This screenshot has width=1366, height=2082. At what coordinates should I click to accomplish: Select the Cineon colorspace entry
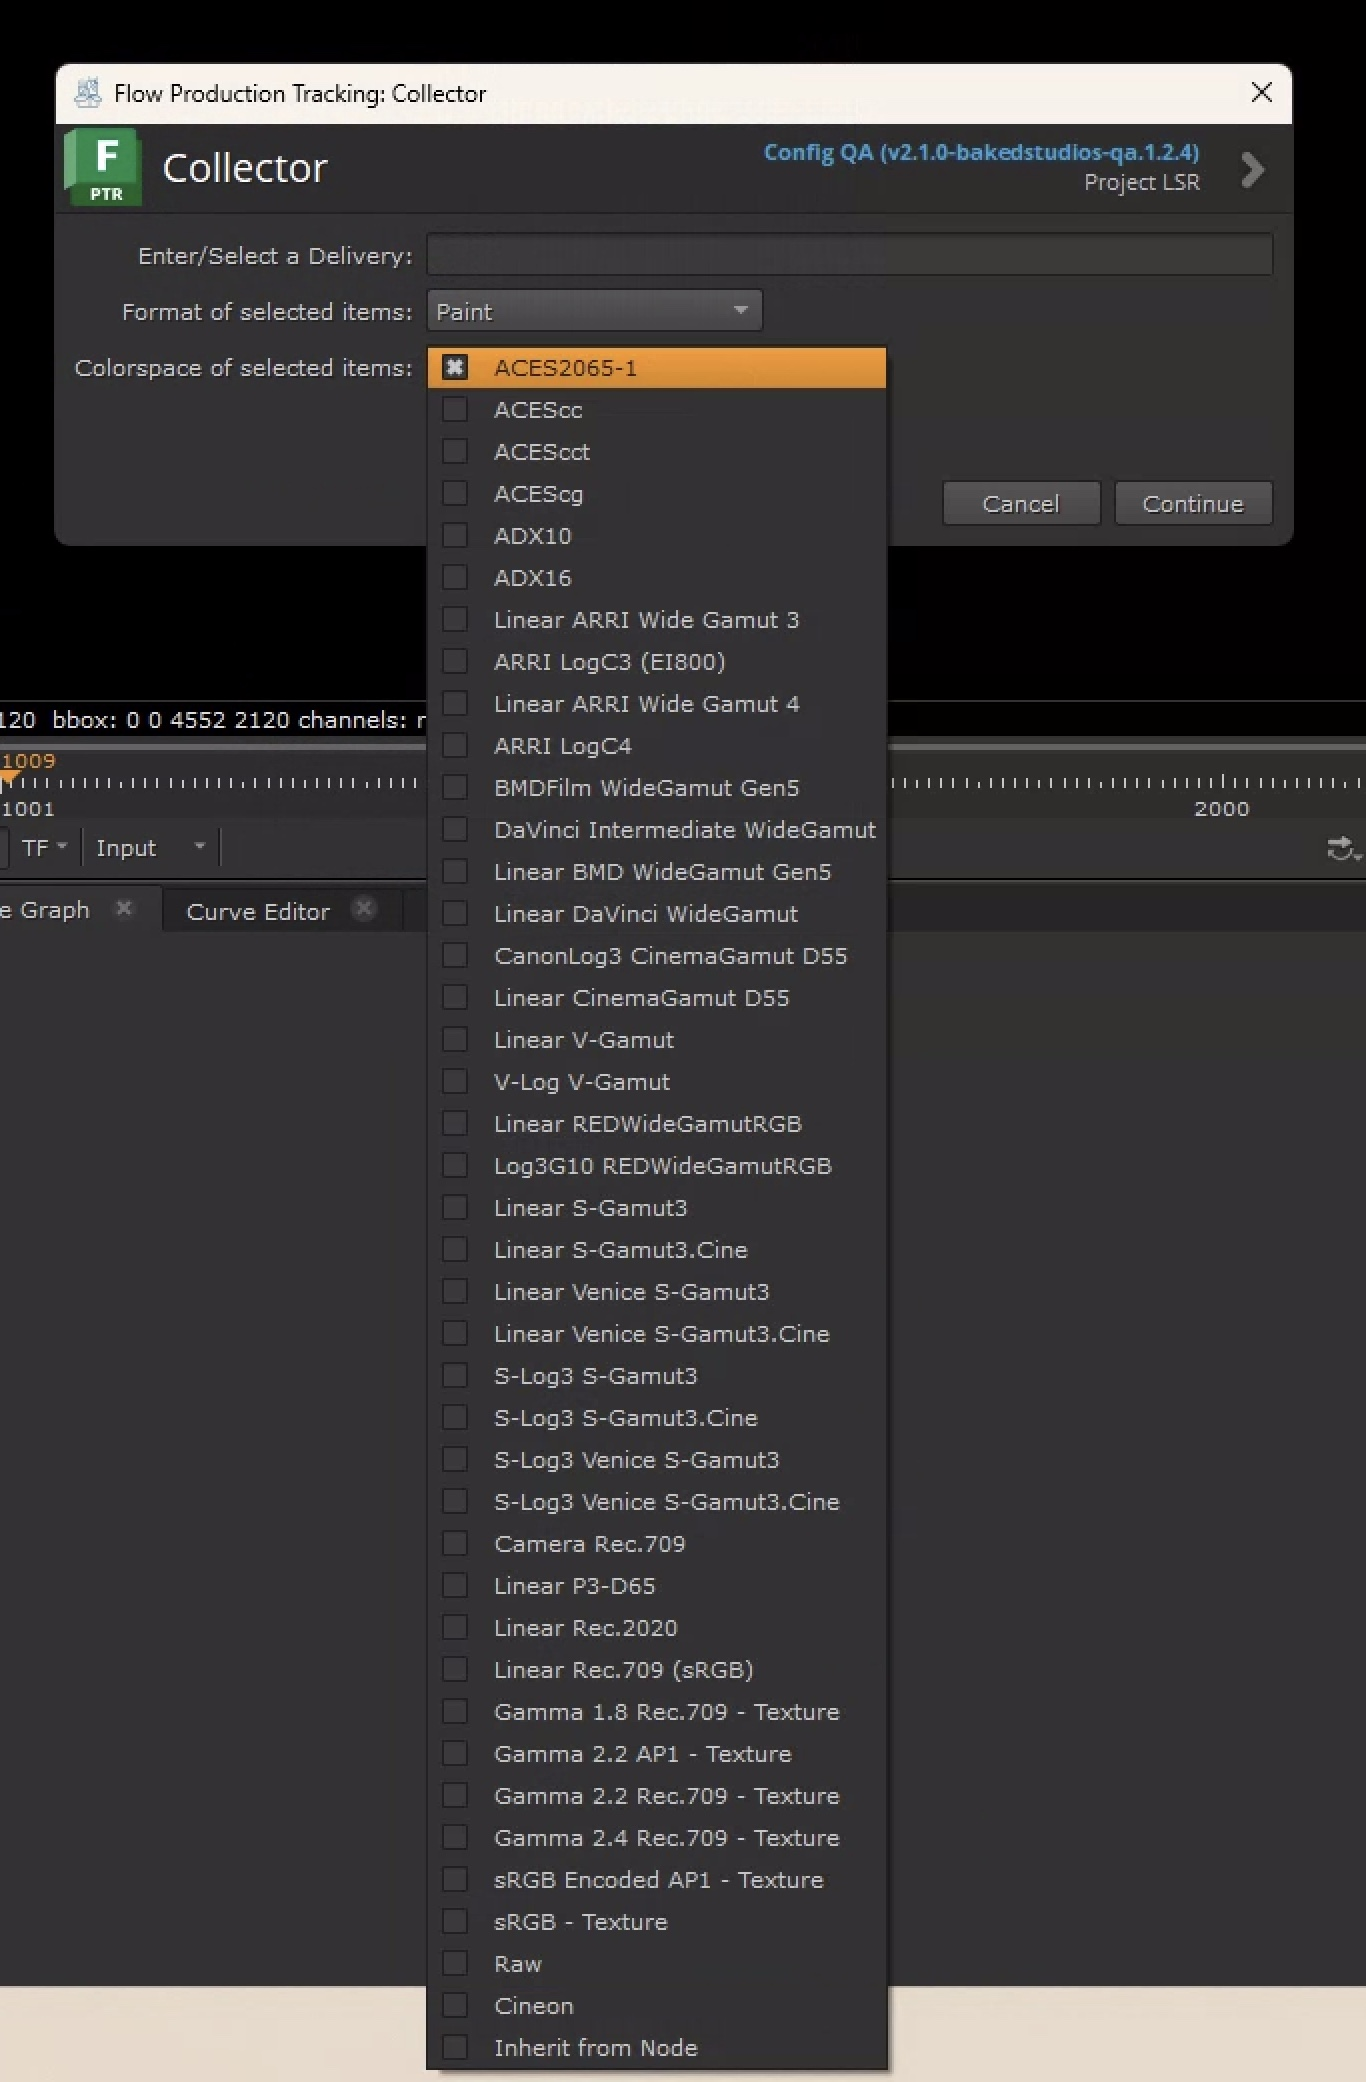pos(657,2005)
